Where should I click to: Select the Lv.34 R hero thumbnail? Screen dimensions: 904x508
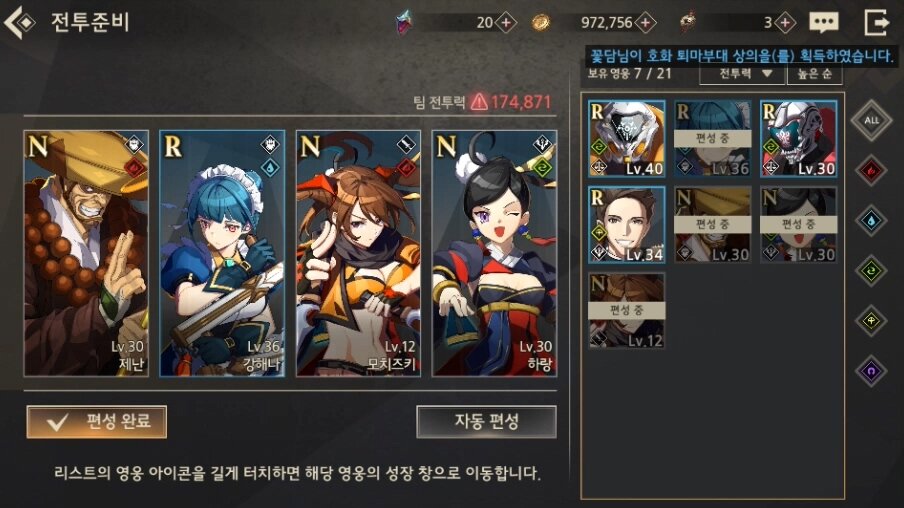[x=627, y=224]
